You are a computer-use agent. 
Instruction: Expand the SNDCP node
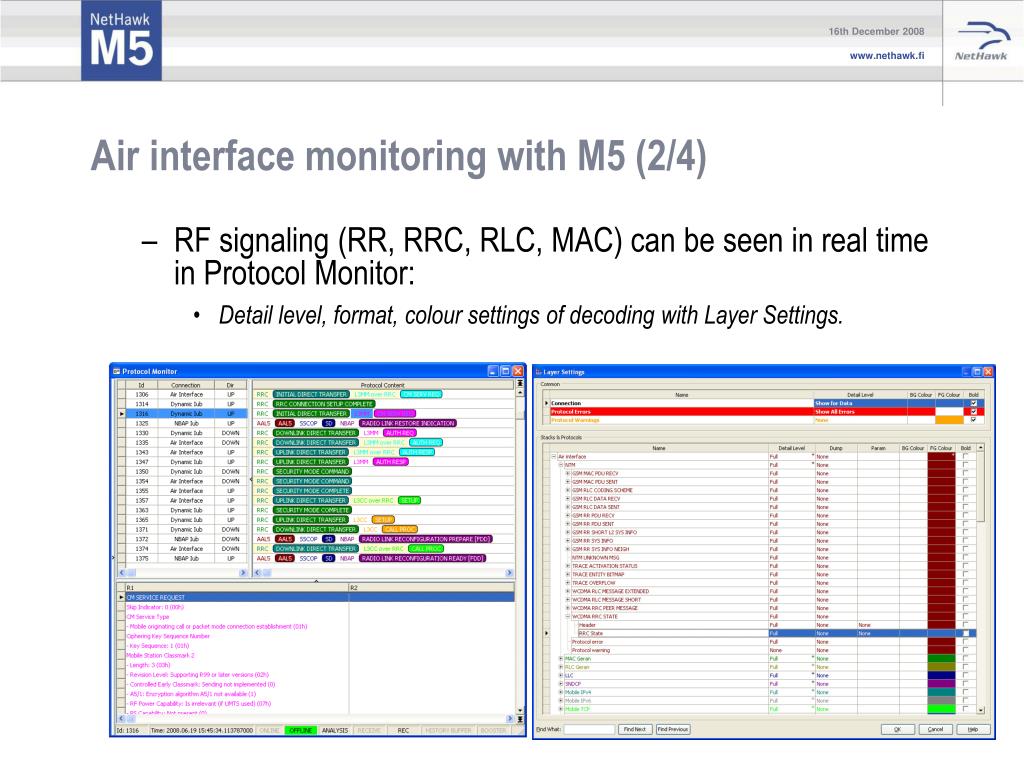point(561,684)
